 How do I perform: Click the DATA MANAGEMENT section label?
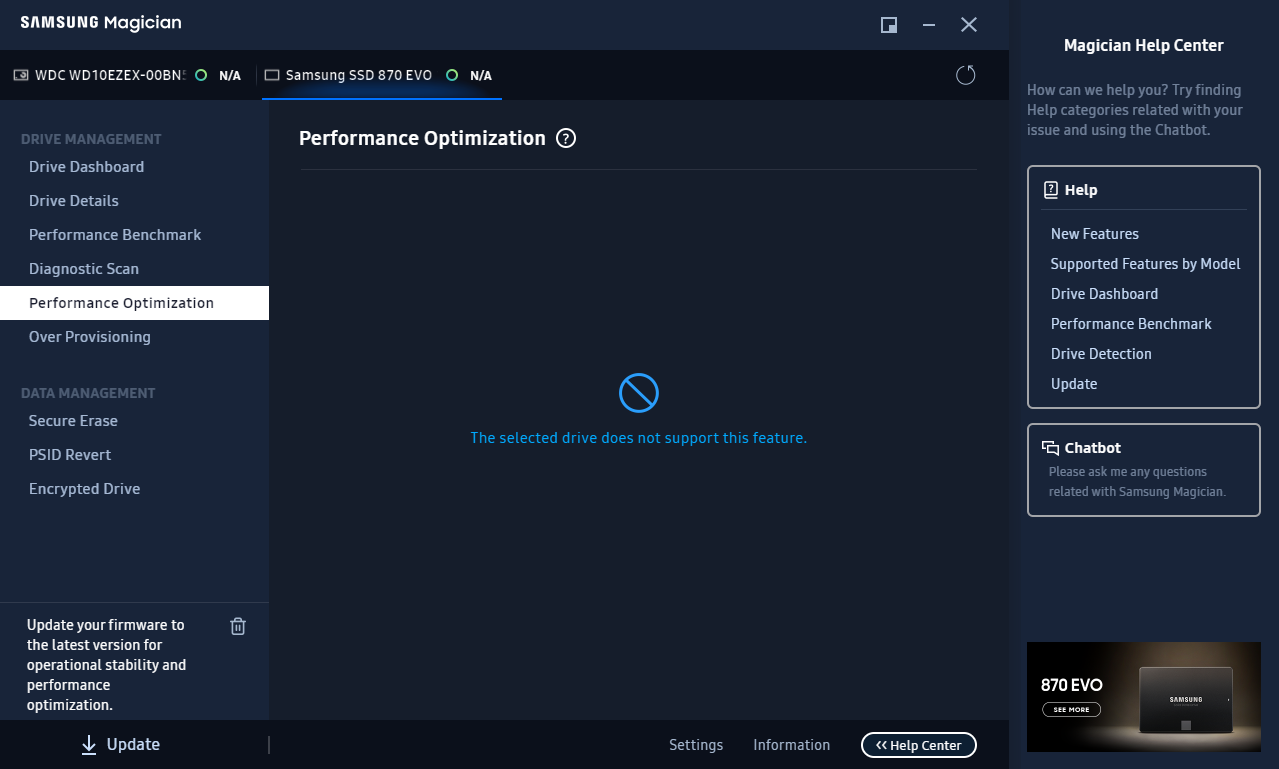(88, 393)
